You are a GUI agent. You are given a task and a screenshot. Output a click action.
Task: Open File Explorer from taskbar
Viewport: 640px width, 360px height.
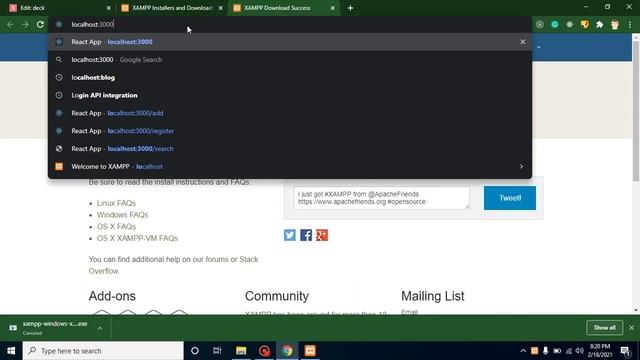241,351
